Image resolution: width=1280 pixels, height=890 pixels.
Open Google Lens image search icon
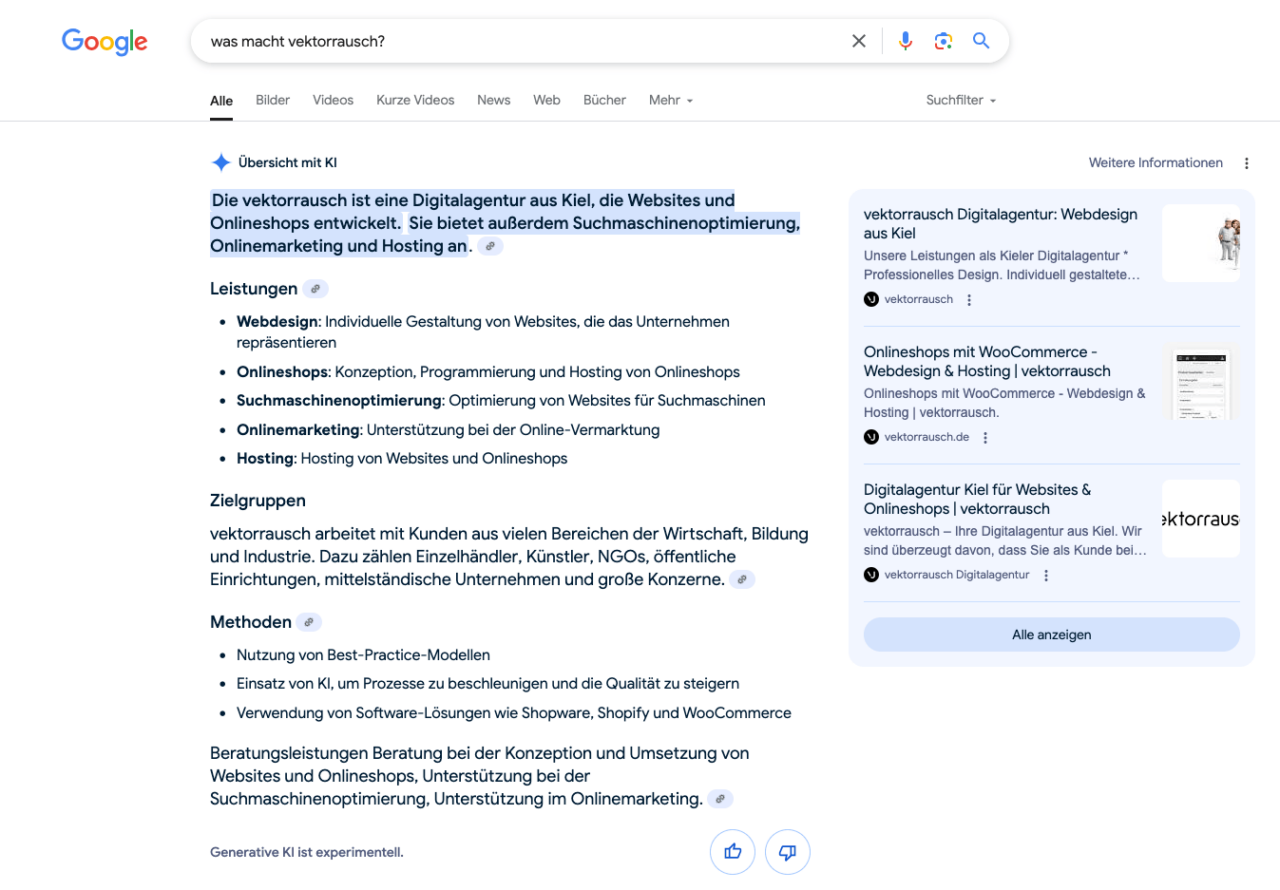(x=943, y=41)
